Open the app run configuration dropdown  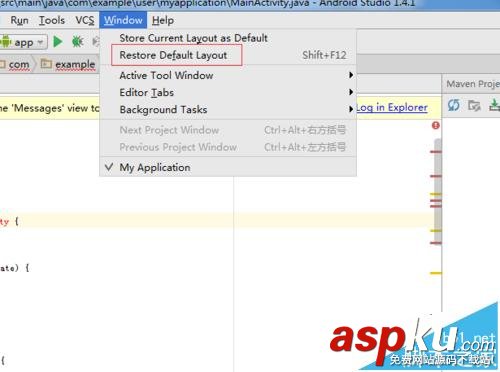[23, 42]
